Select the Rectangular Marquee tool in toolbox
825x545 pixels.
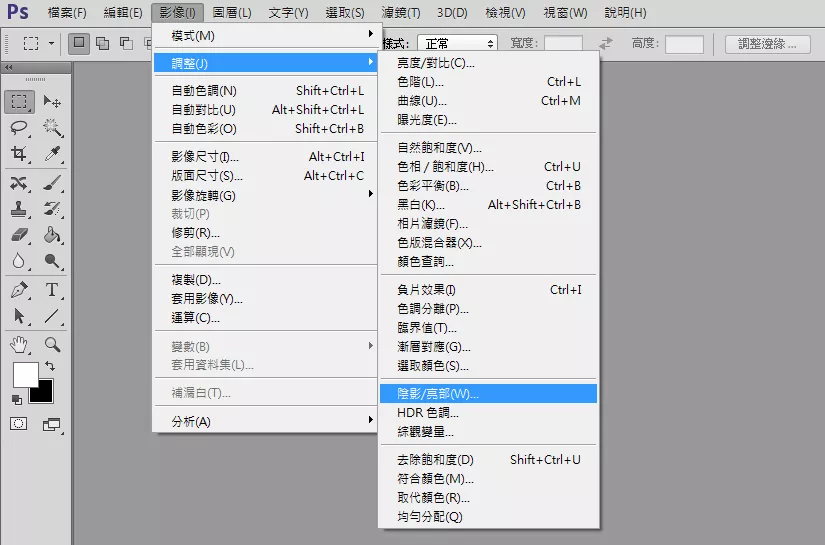[x=19, y=102]
